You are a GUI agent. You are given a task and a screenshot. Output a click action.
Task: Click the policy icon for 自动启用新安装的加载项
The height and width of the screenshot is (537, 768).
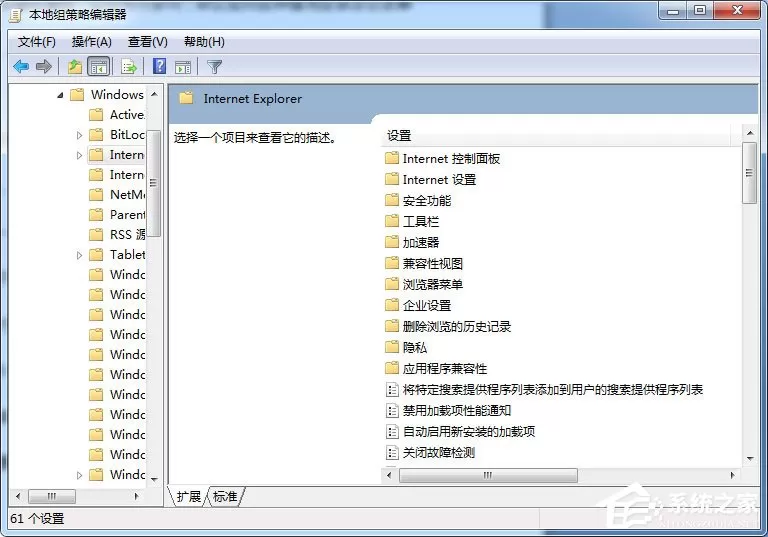(x=392, y=432)
